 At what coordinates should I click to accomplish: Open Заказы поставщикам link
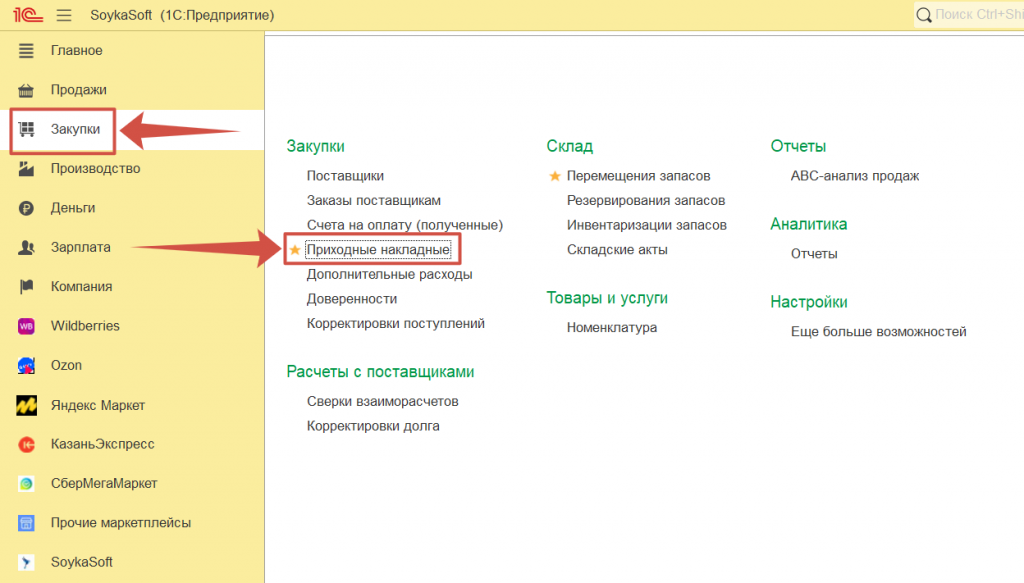[x=373, y=200]
